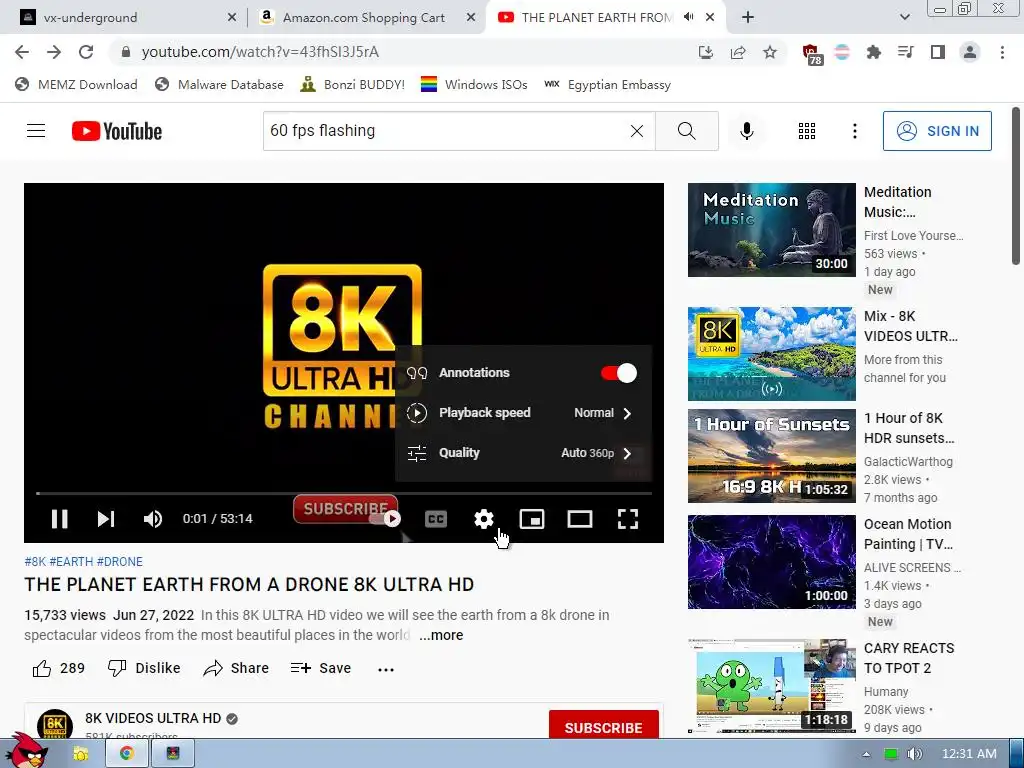Viewport: 1024px width, 768px height.
Task: Install app icon in address bar
Action: [705, 52]
